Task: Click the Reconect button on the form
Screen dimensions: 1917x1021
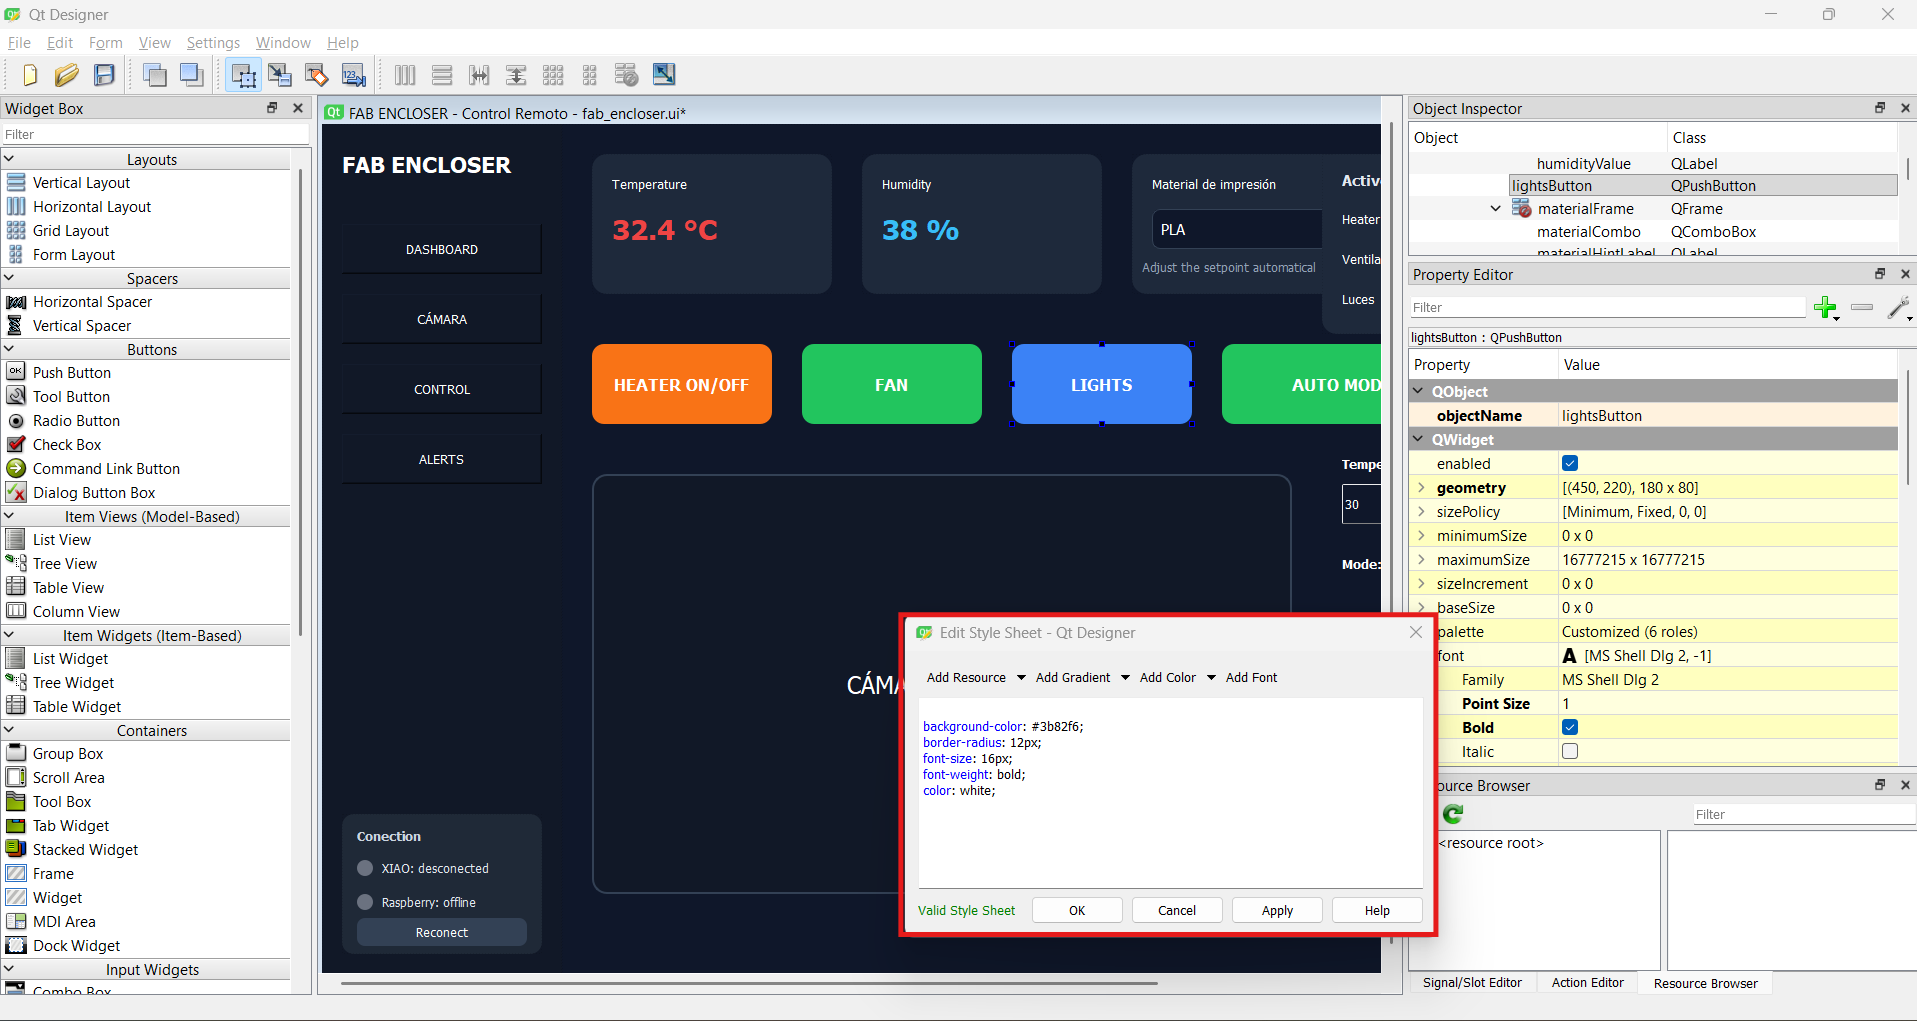Action: [x=441, y=932]
